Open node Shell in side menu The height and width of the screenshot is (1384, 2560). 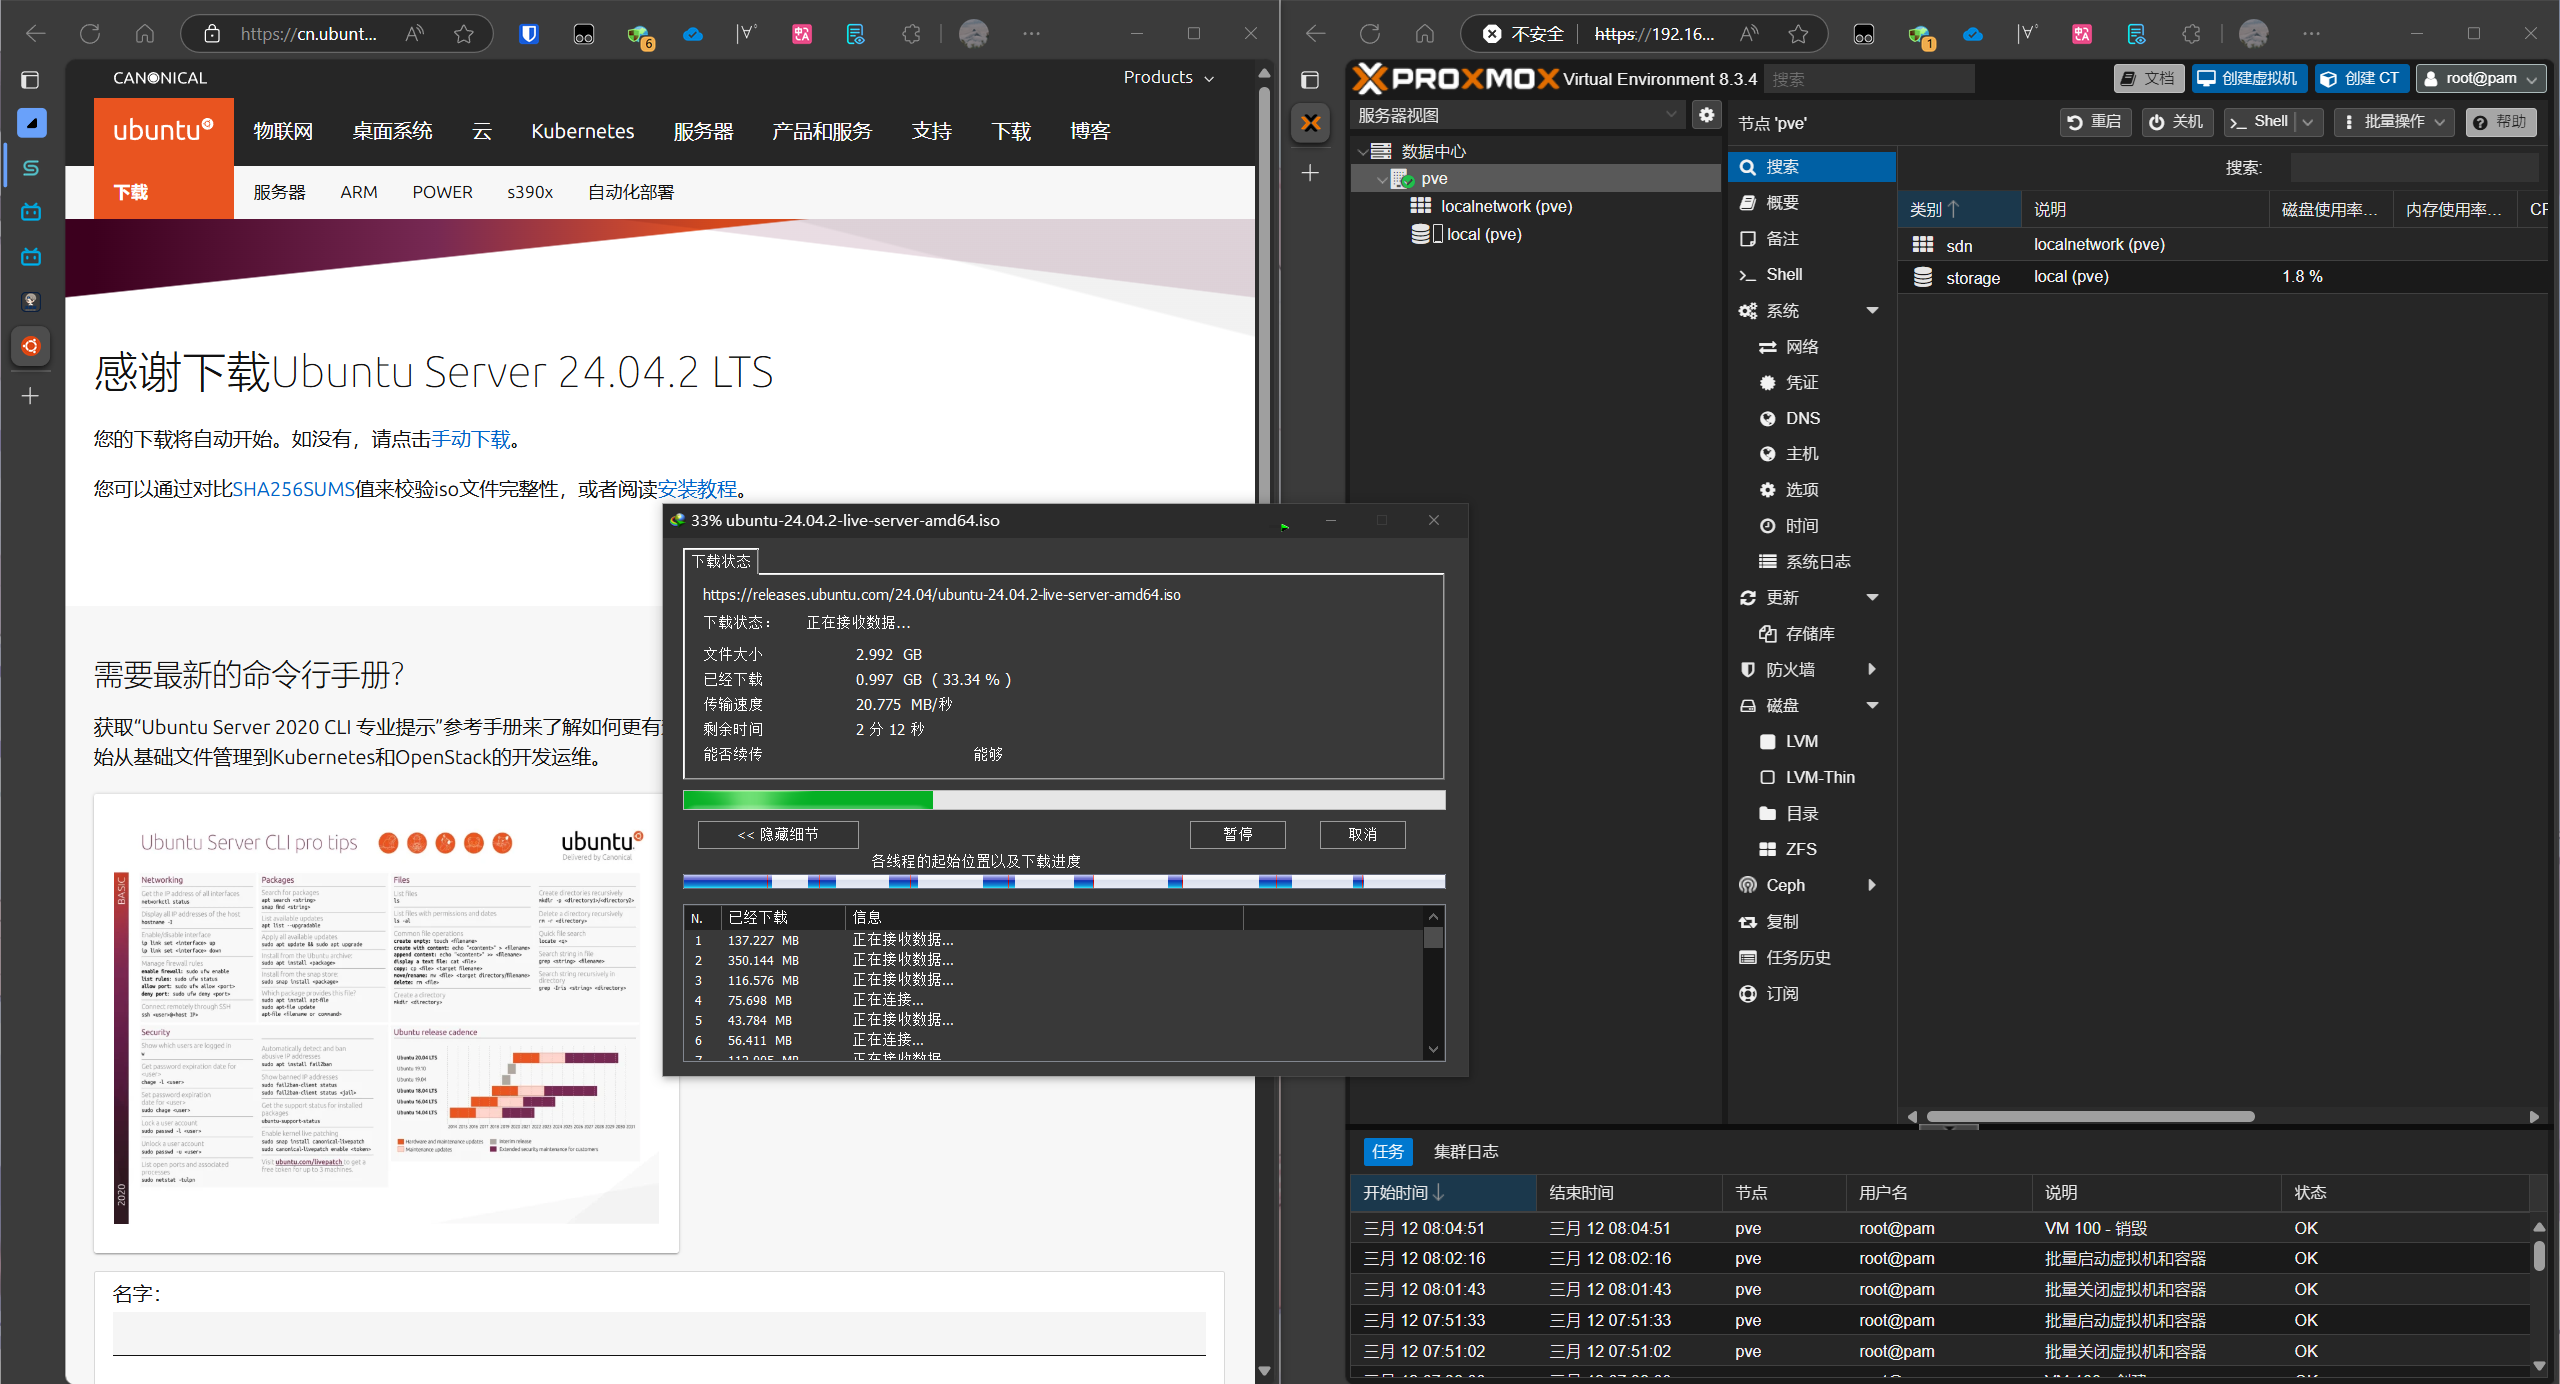pos(1811,275)
